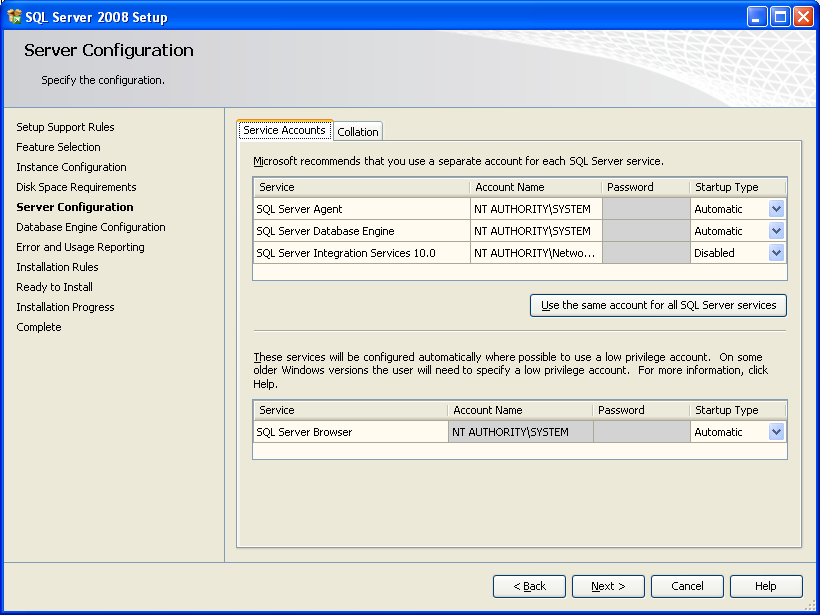
Task: Click Installation Progress in the step list
Action: coord(65,307)
